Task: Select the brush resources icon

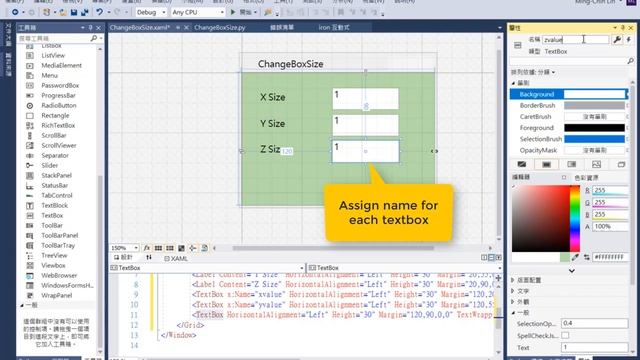Action: coord(621,164)
